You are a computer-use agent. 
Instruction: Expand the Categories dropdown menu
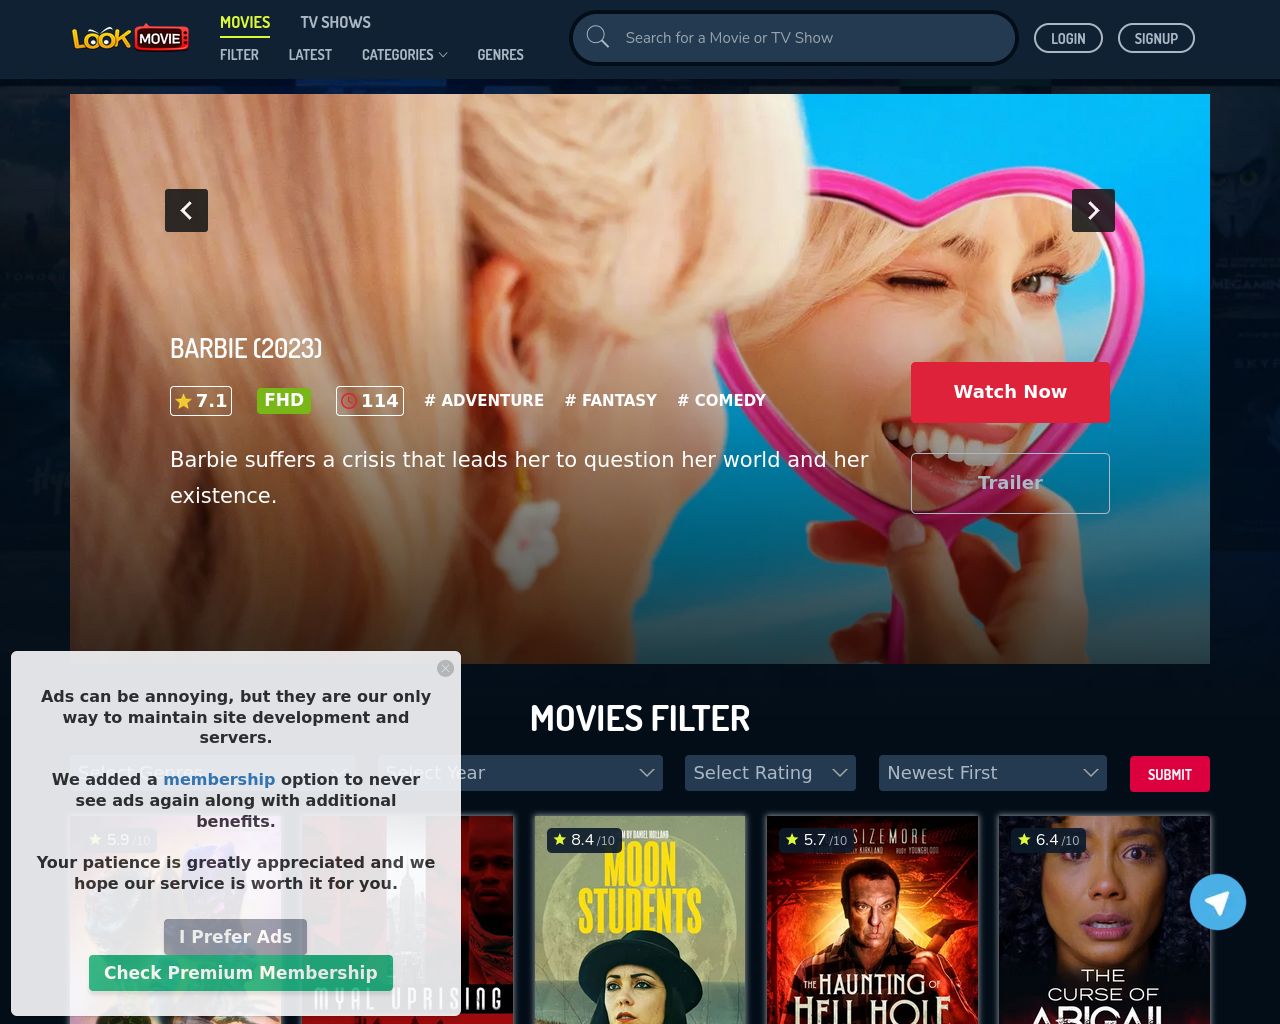coord(404,55)
